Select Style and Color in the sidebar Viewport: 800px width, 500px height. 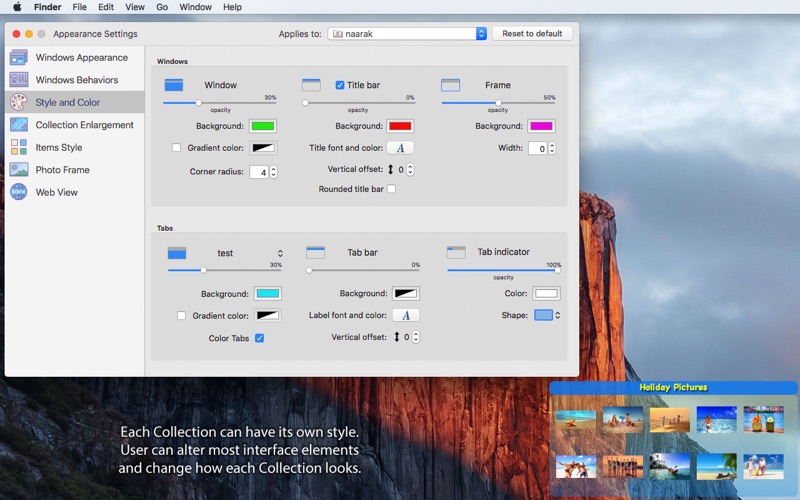(x=67, y=102)
